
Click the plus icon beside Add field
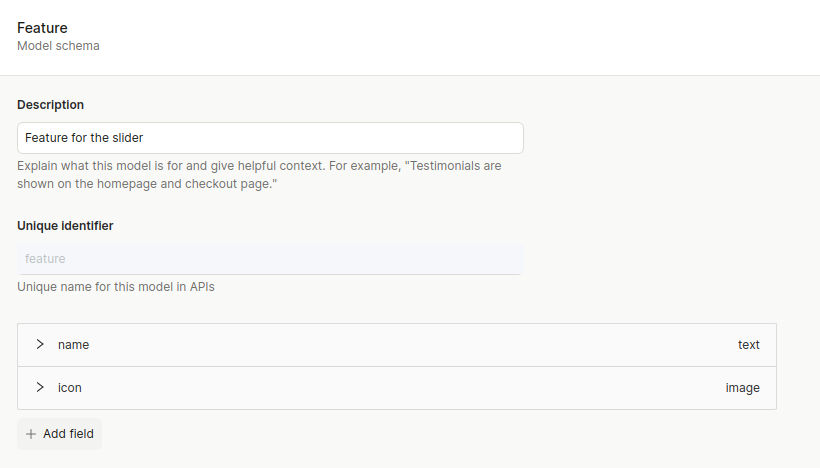pyautogui.click(x=31, y=434)
